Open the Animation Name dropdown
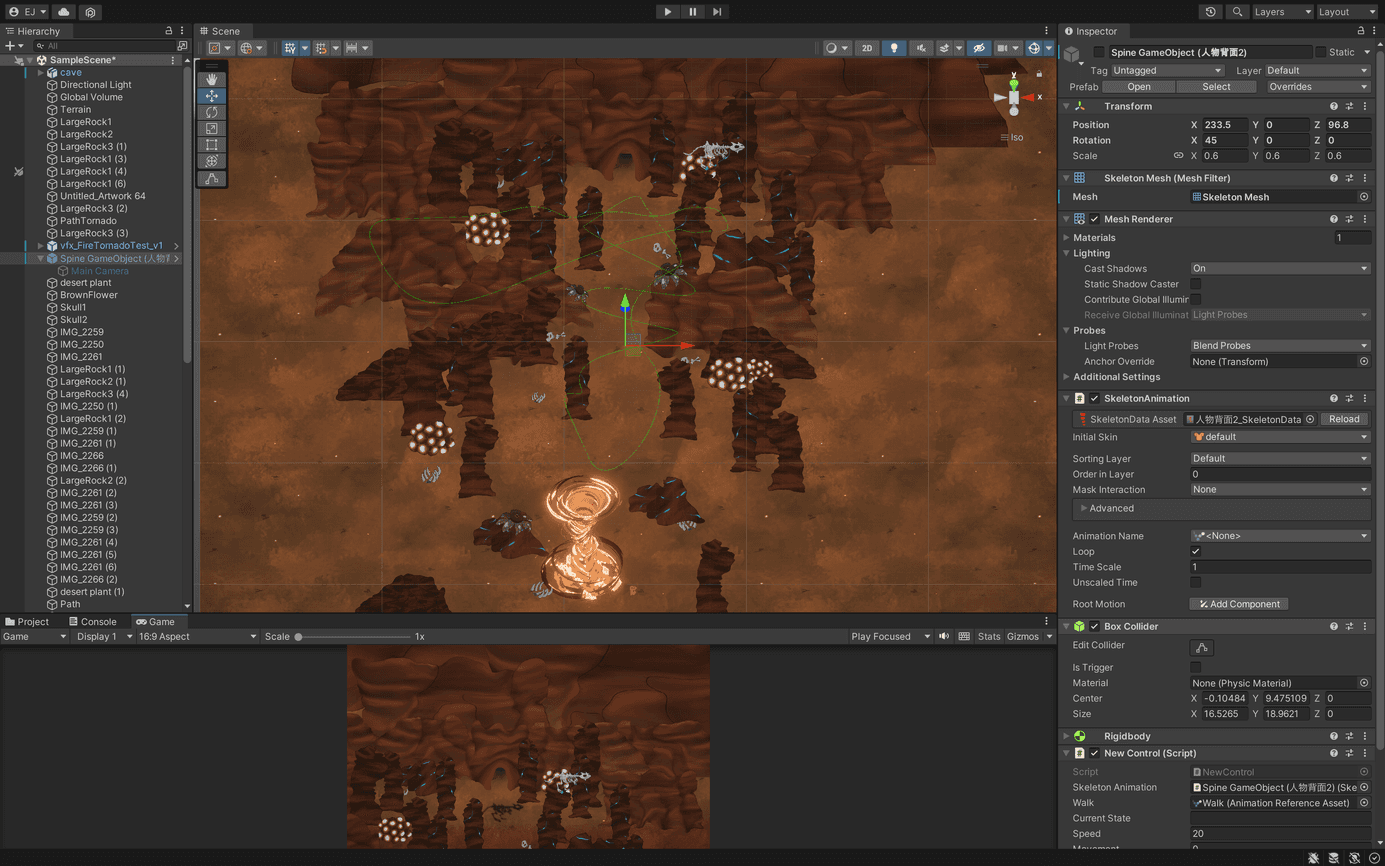Screen dimensions: 1385x866 [1280, 536]
